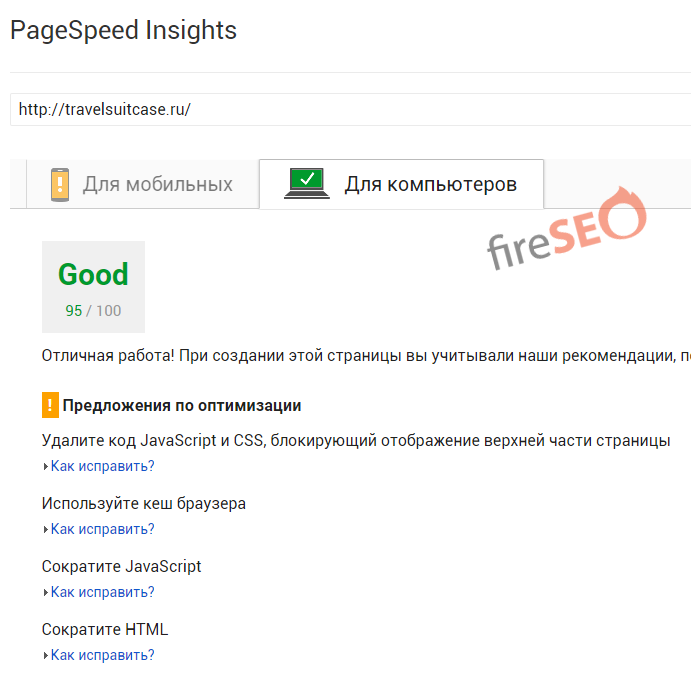Open Как исправить under Используйте кеш браузера
Screen dimensions: 691x678
tap(102, 529)
